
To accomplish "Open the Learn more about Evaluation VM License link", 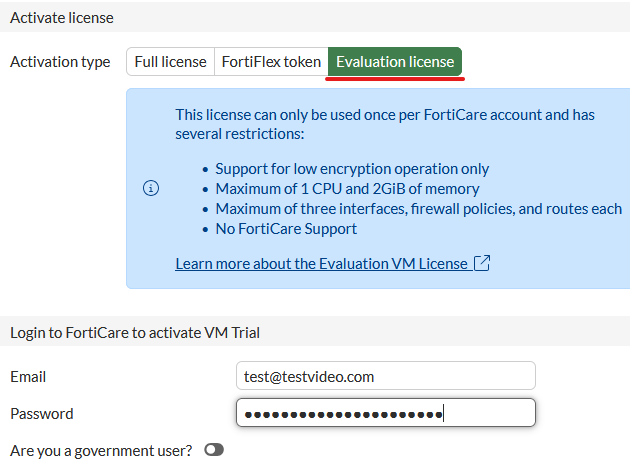I will [x=321, y=264].
